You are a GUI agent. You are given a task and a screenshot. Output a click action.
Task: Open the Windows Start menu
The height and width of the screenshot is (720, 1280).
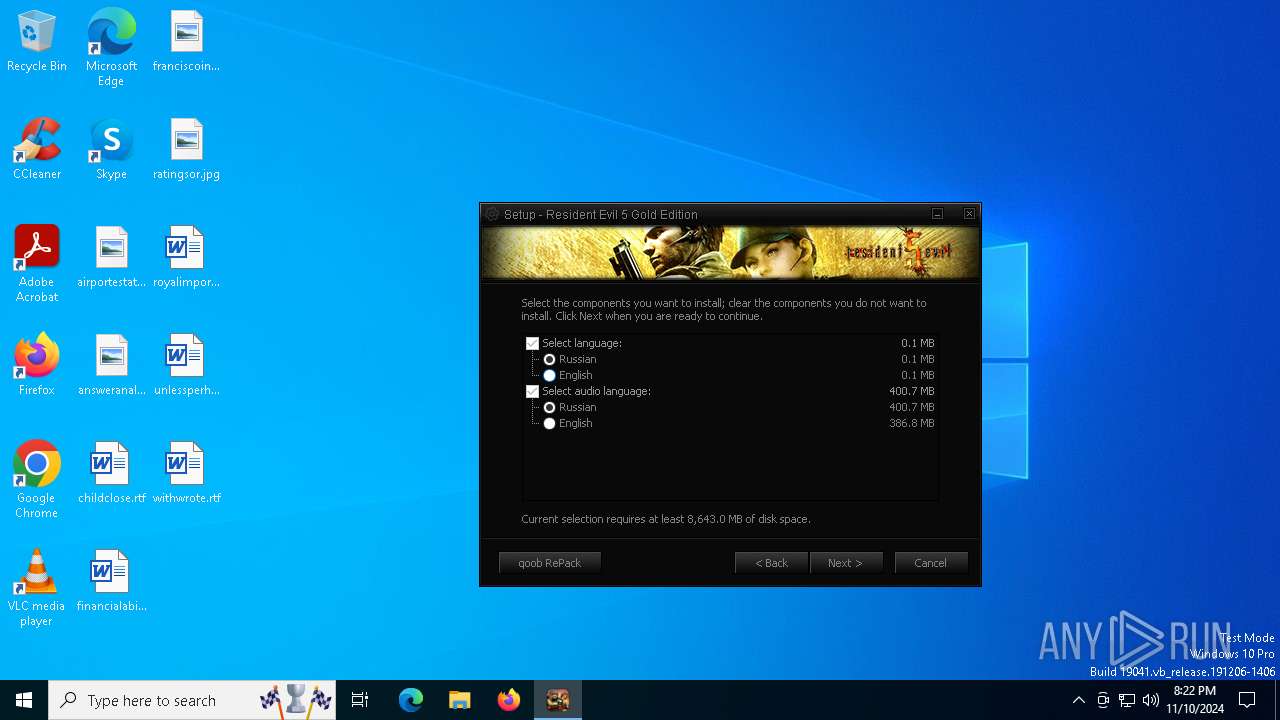[x=24, y=700]
